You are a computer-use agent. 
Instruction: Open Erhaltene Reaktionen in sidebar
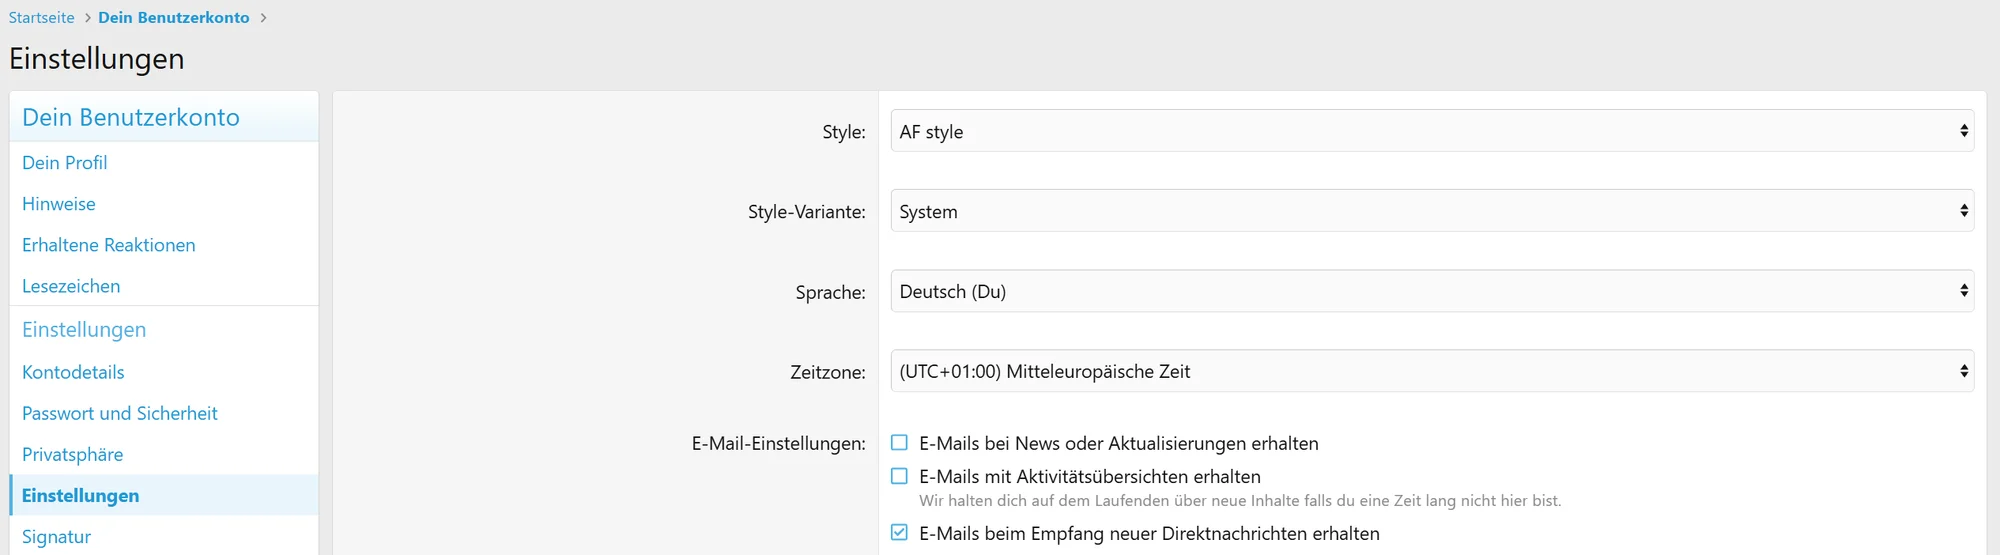coord(164,244)
